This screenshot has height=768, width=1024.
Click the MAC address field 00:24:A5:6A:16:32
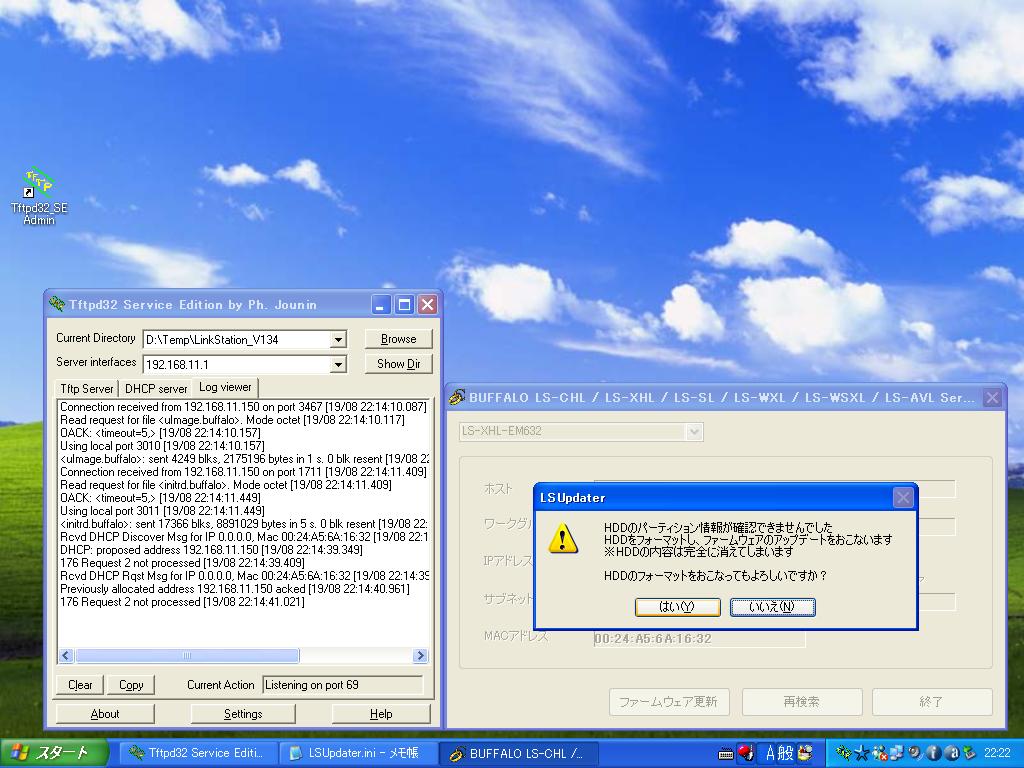[699, 639]
